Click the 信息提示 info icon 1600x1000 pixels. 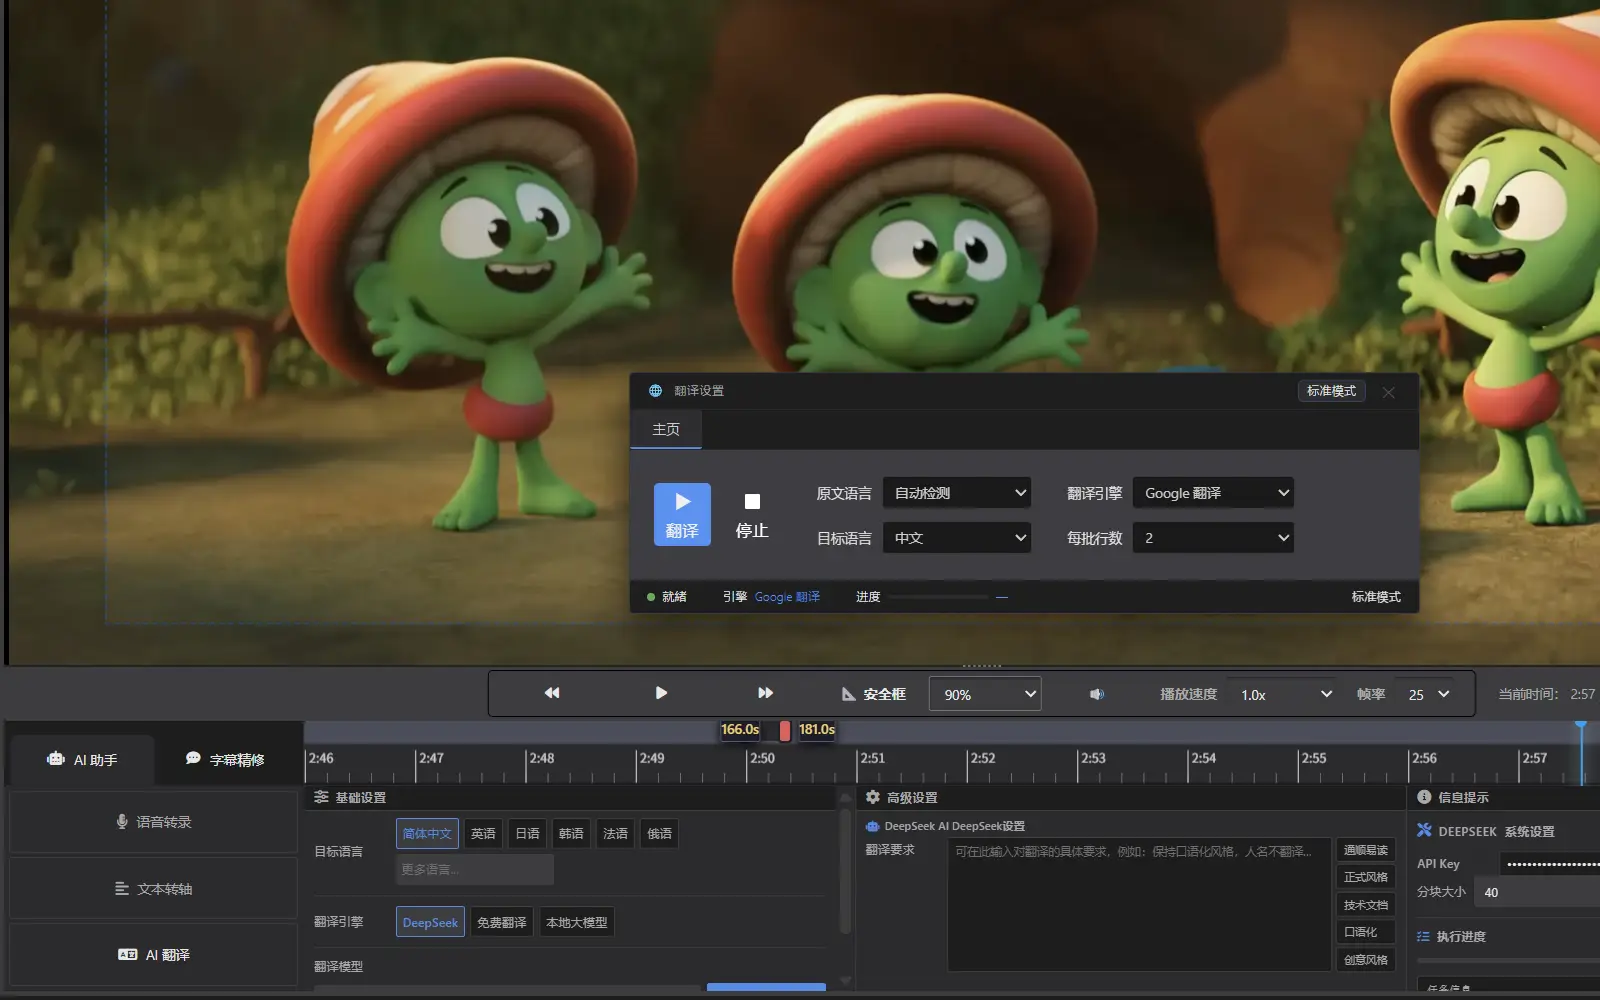click(1424, 797)
